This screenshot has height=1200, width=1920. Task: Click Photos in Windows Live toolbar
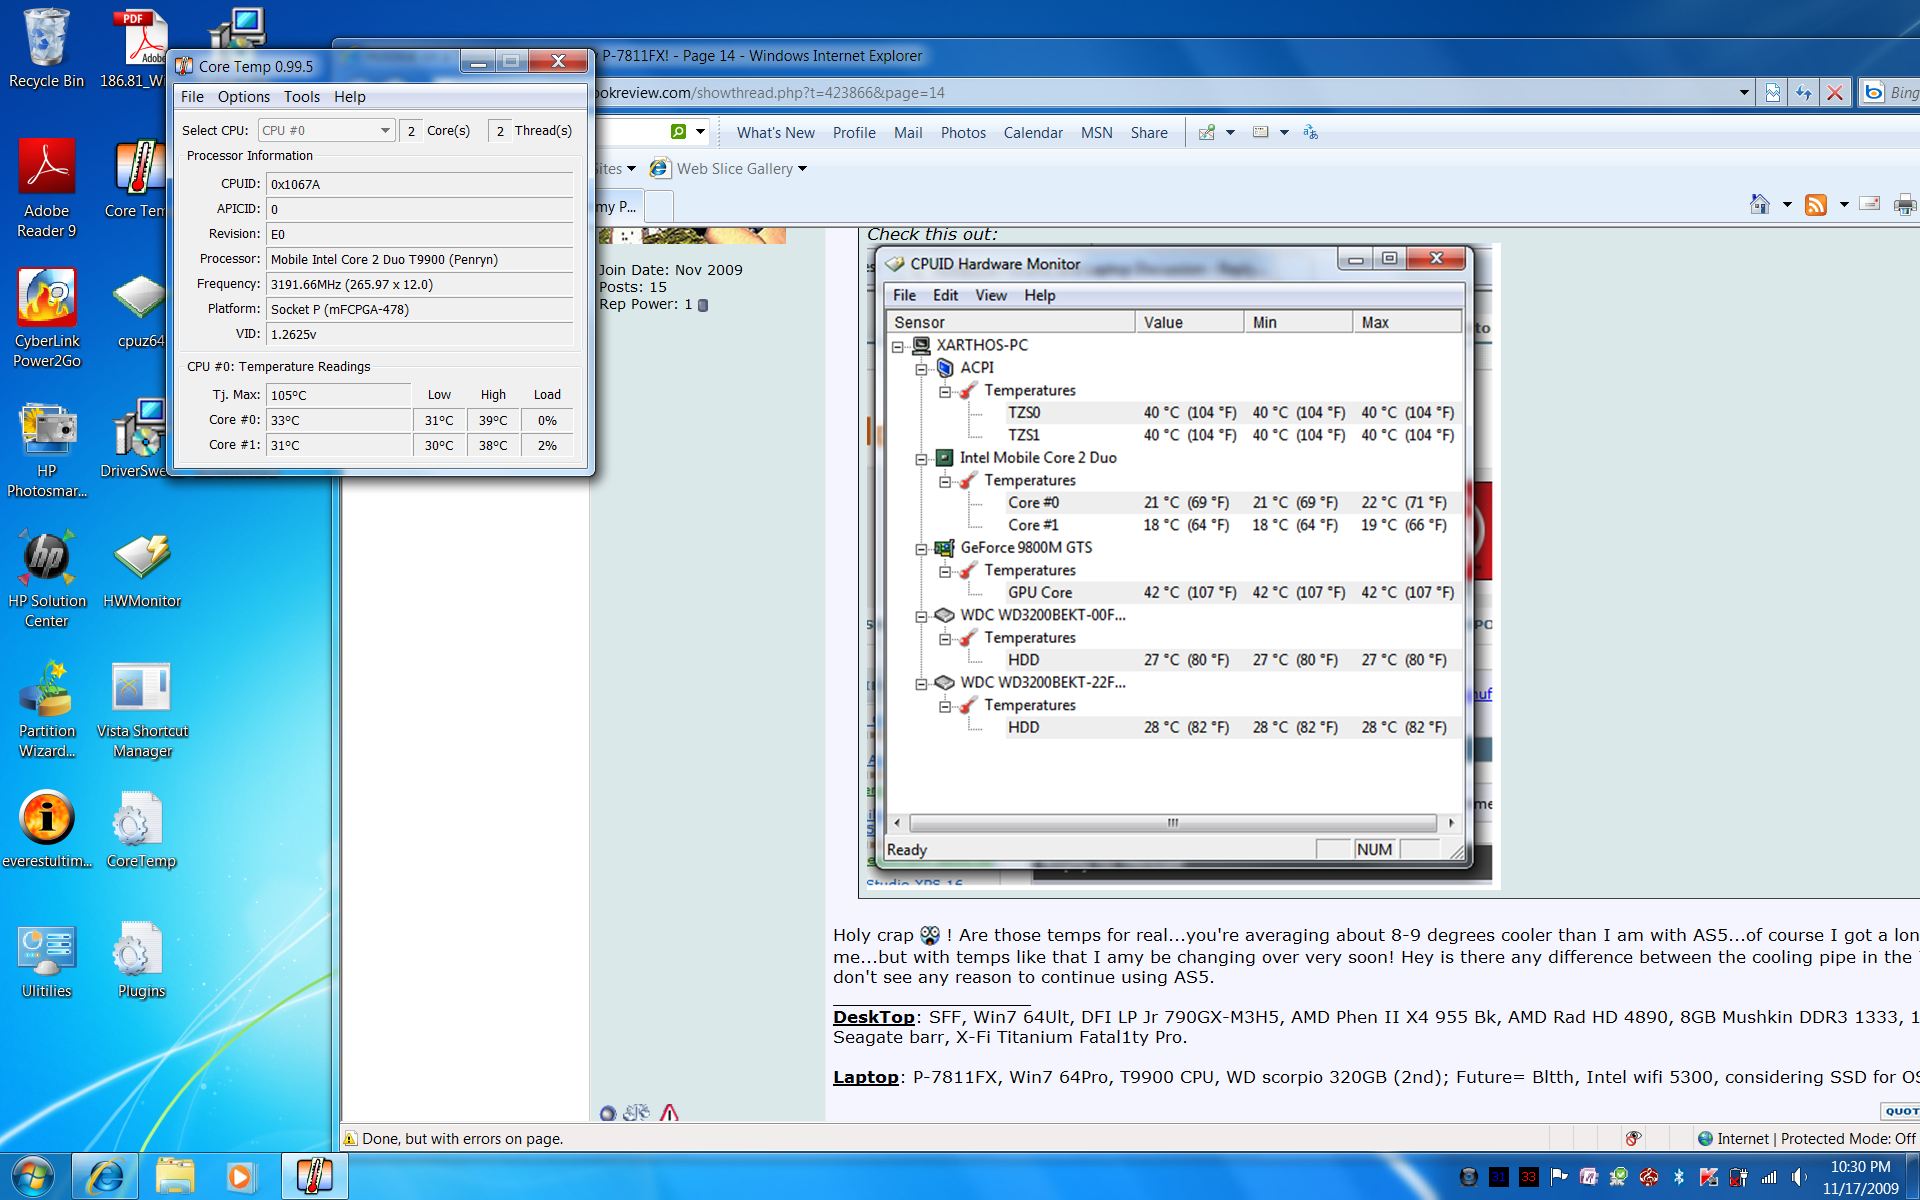[x=963, y=133]
